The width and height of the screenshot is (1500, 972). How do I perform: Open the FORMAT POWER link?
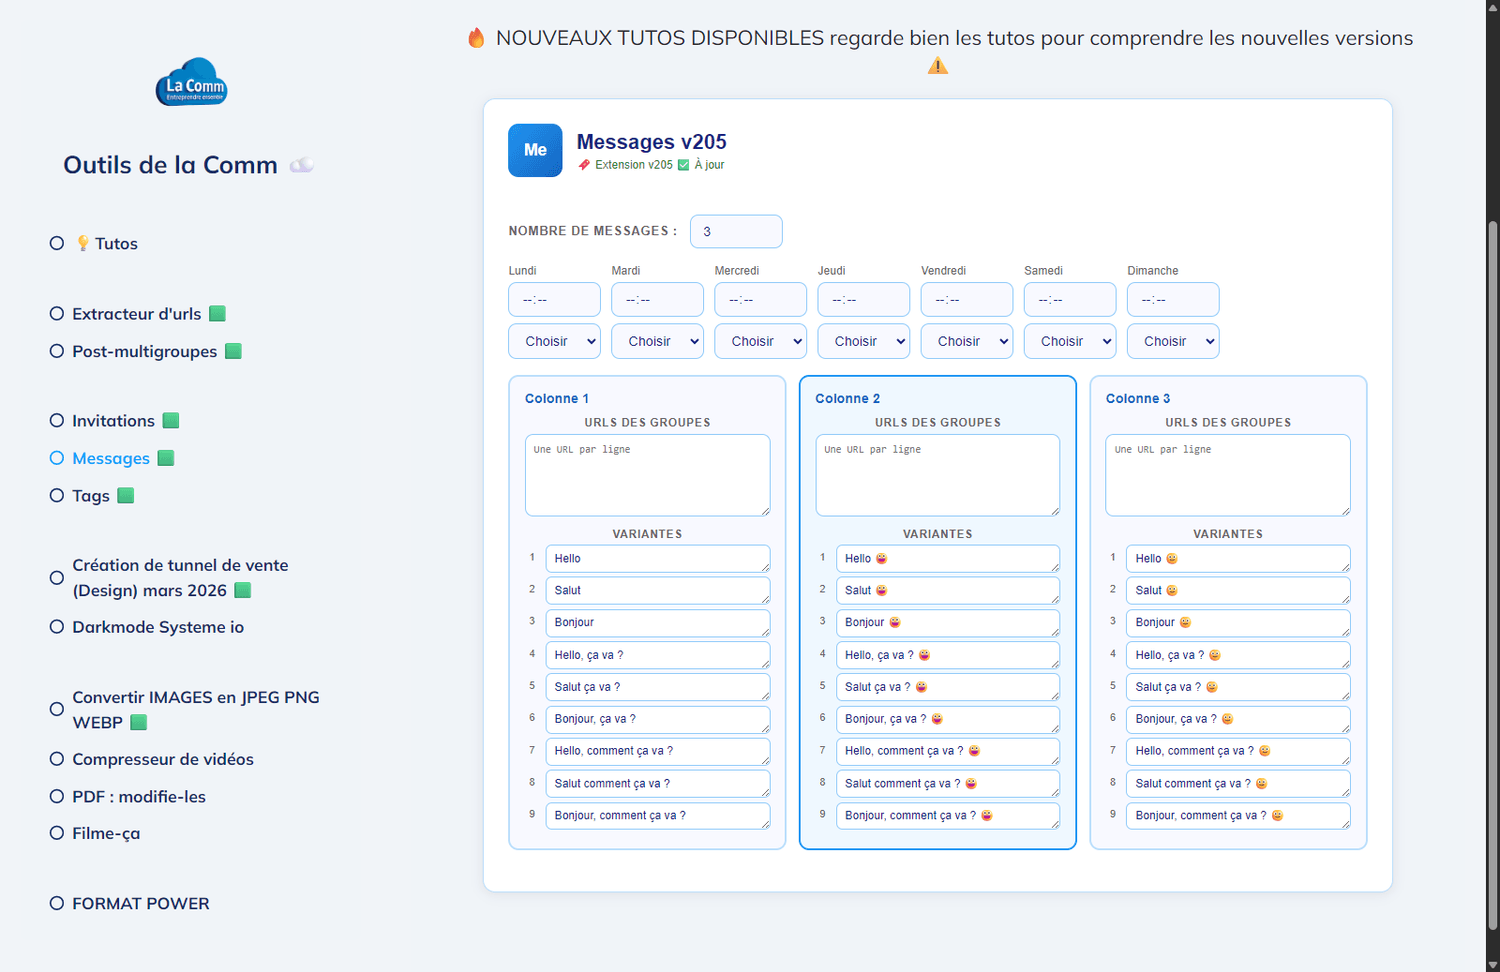coord(141,904)
